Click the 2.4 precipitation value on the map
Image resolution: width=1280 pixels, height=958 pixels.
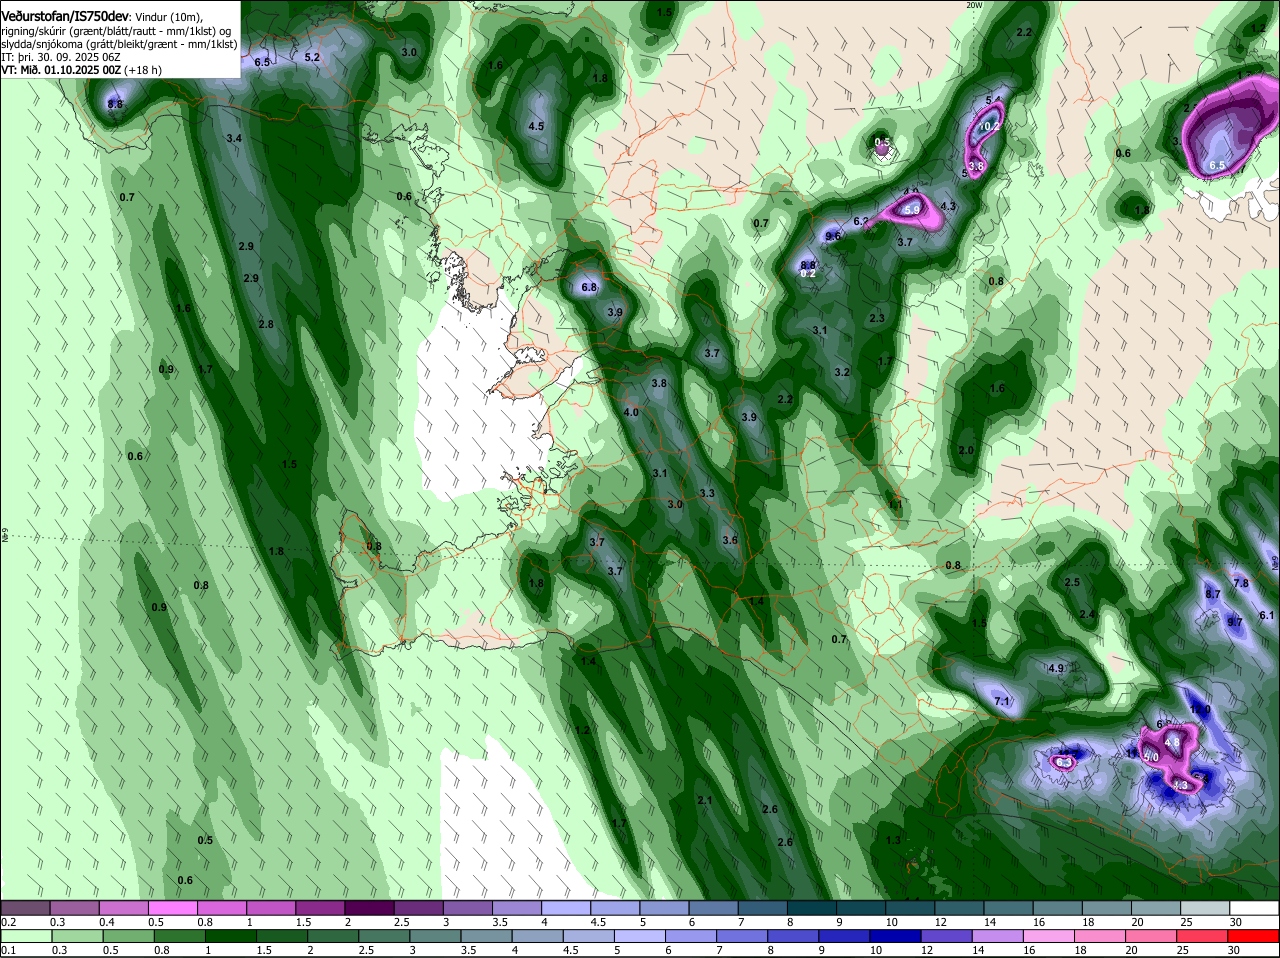(1087, 614)
